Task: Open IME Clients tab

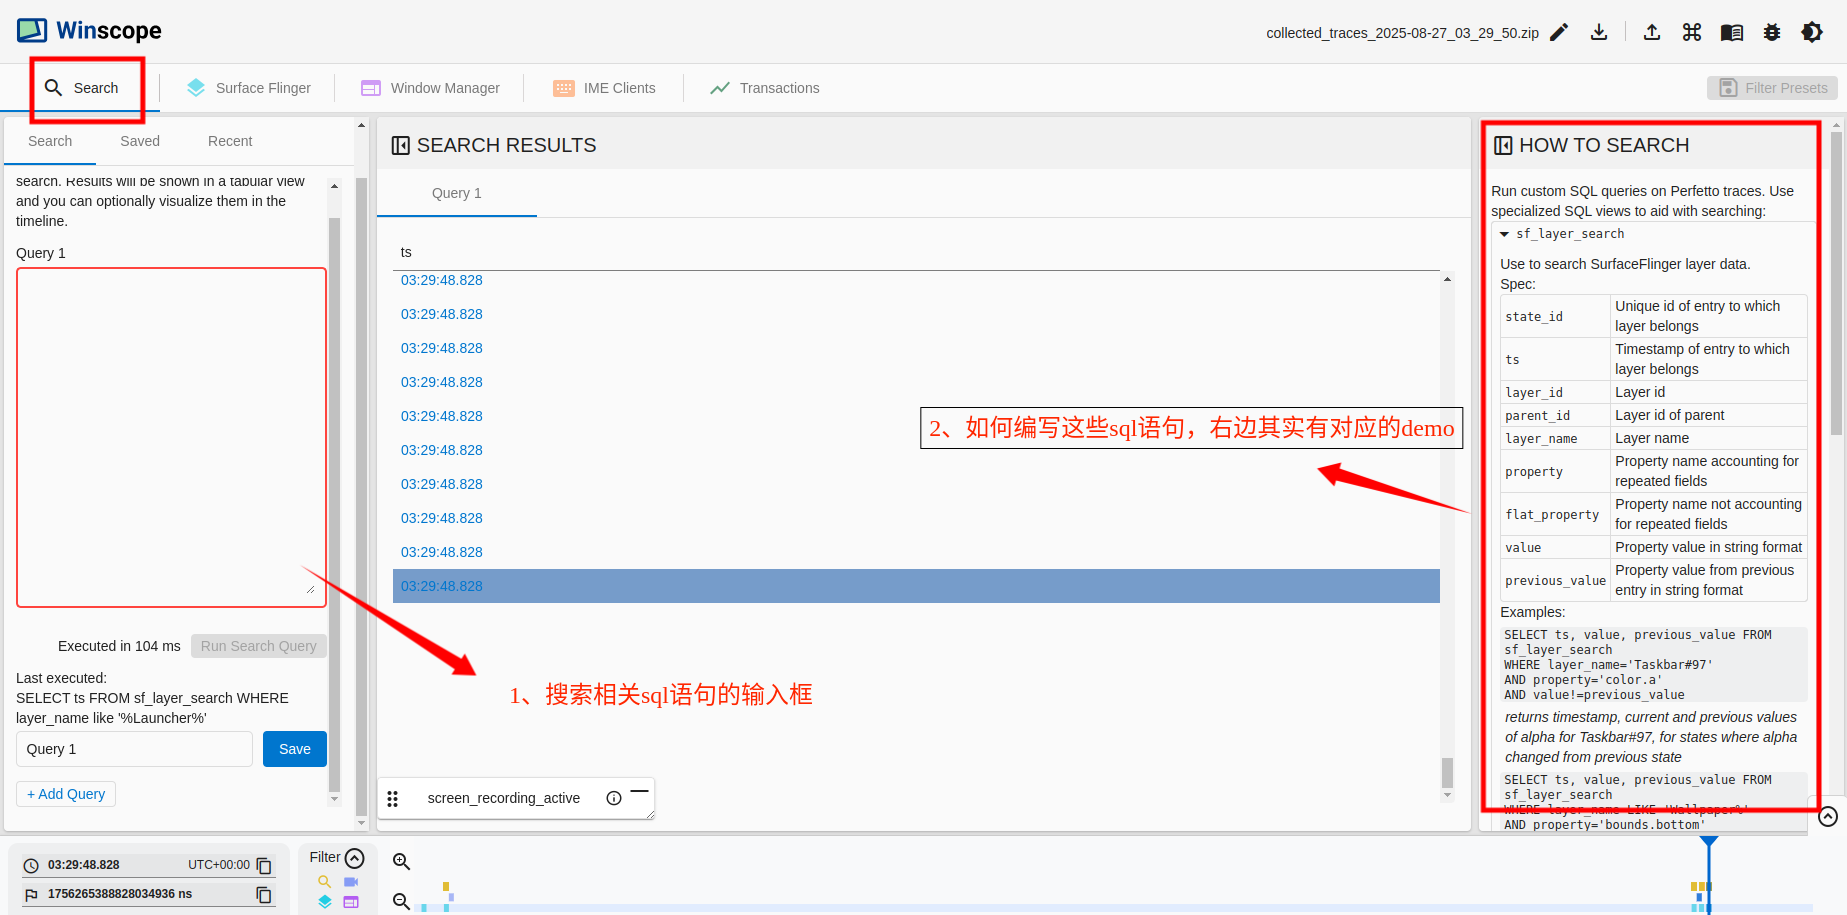Action: [x=604, y=88]
